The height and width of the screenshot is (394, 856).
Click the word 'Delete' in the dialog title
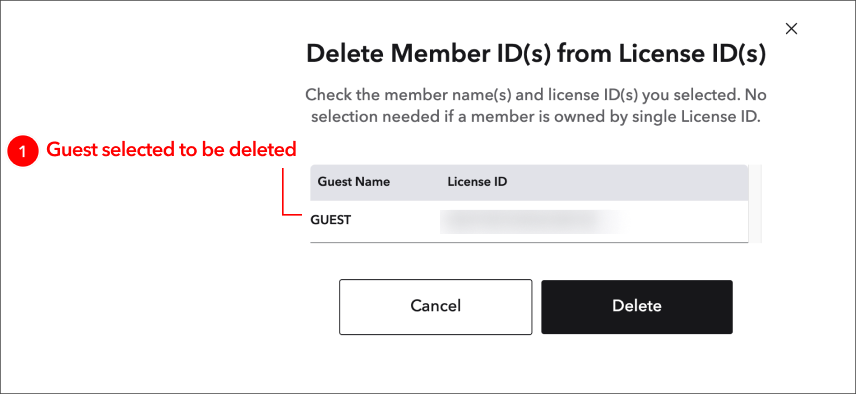click(345, 55)
